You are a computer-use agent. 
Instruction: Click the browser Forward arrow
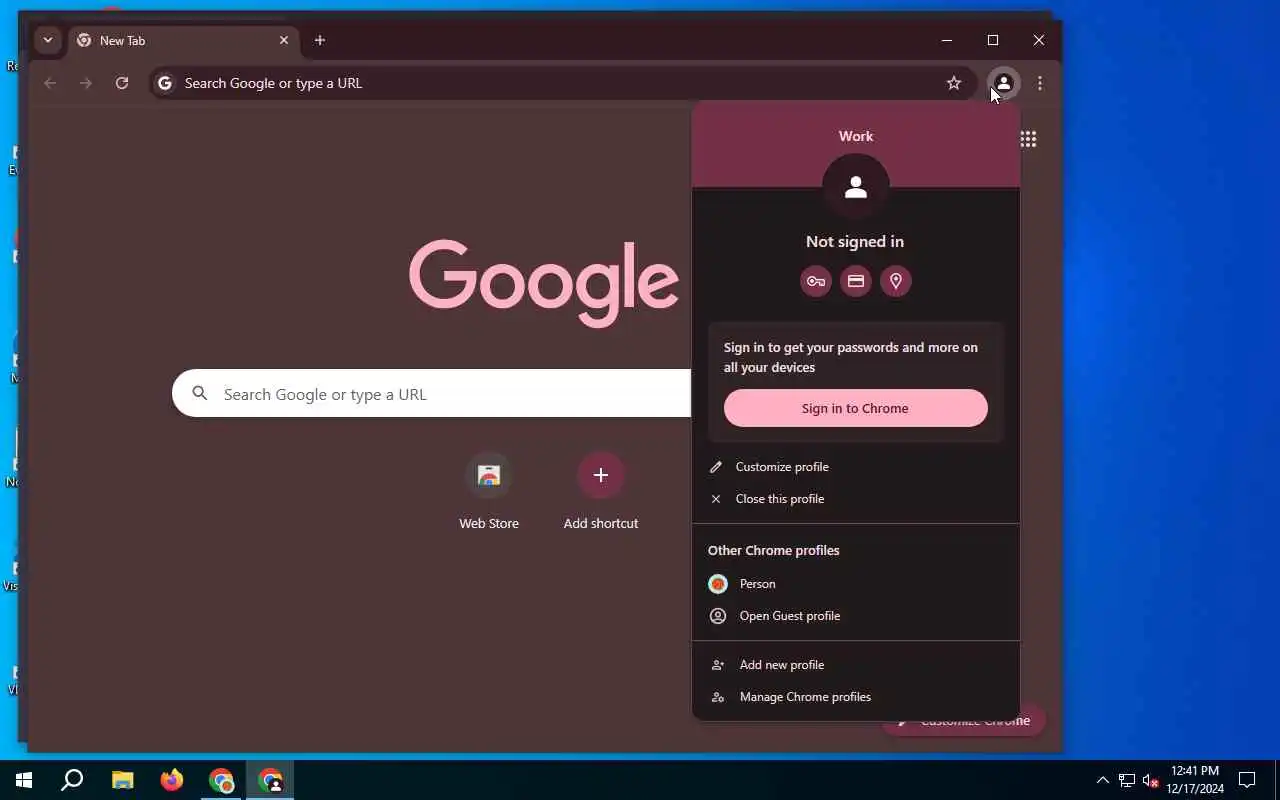click(86, 83)
